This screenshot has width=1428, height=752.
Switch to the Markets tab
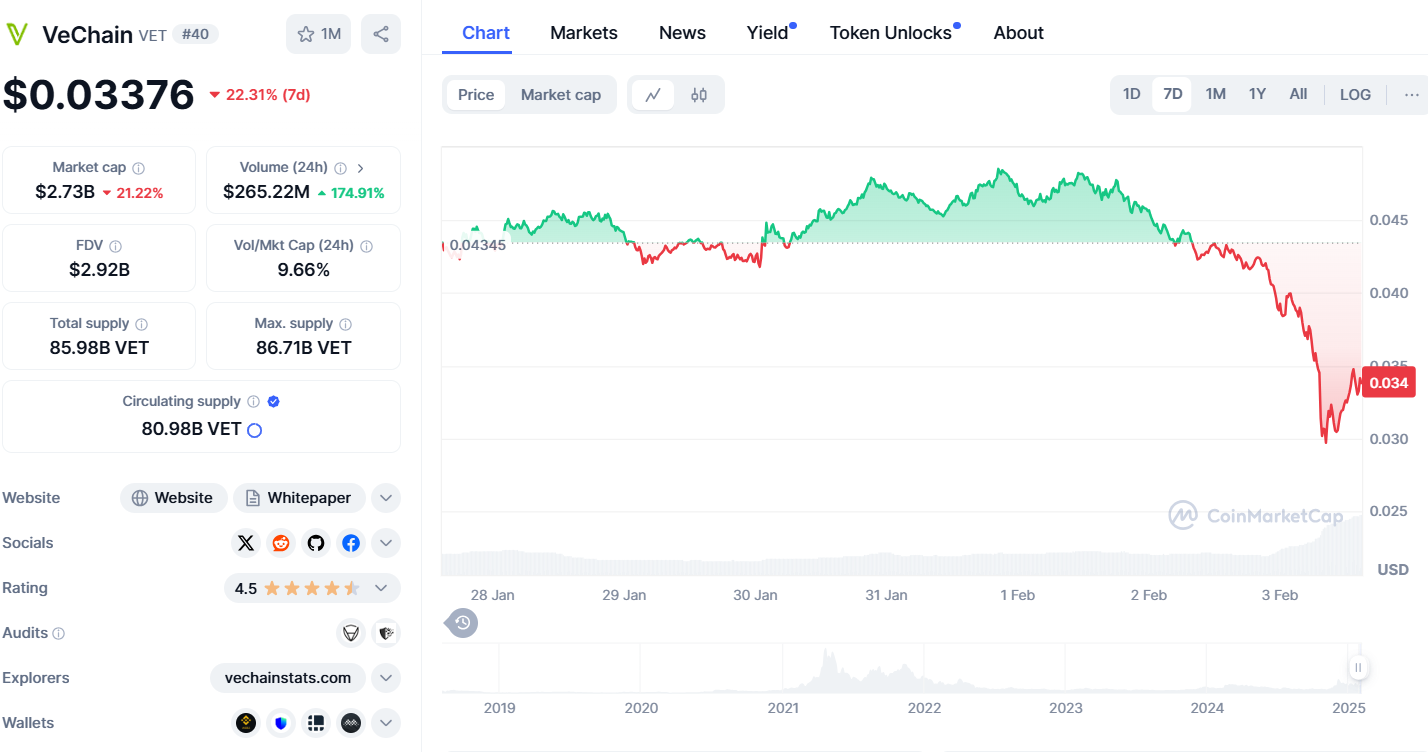tap(584, 33)
